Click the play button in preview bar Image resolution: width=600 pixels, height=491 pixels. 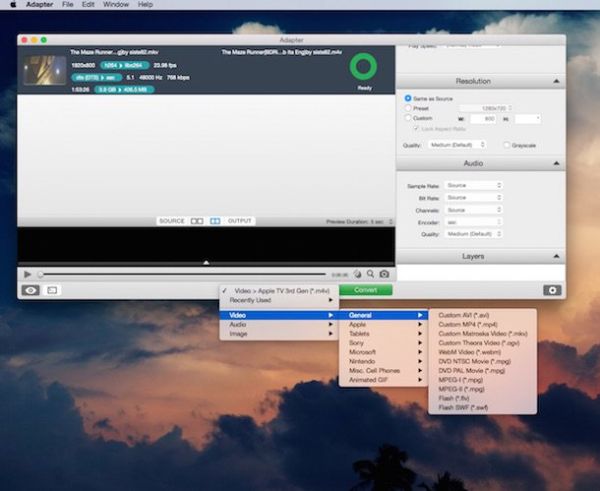(x=28, y=274)
